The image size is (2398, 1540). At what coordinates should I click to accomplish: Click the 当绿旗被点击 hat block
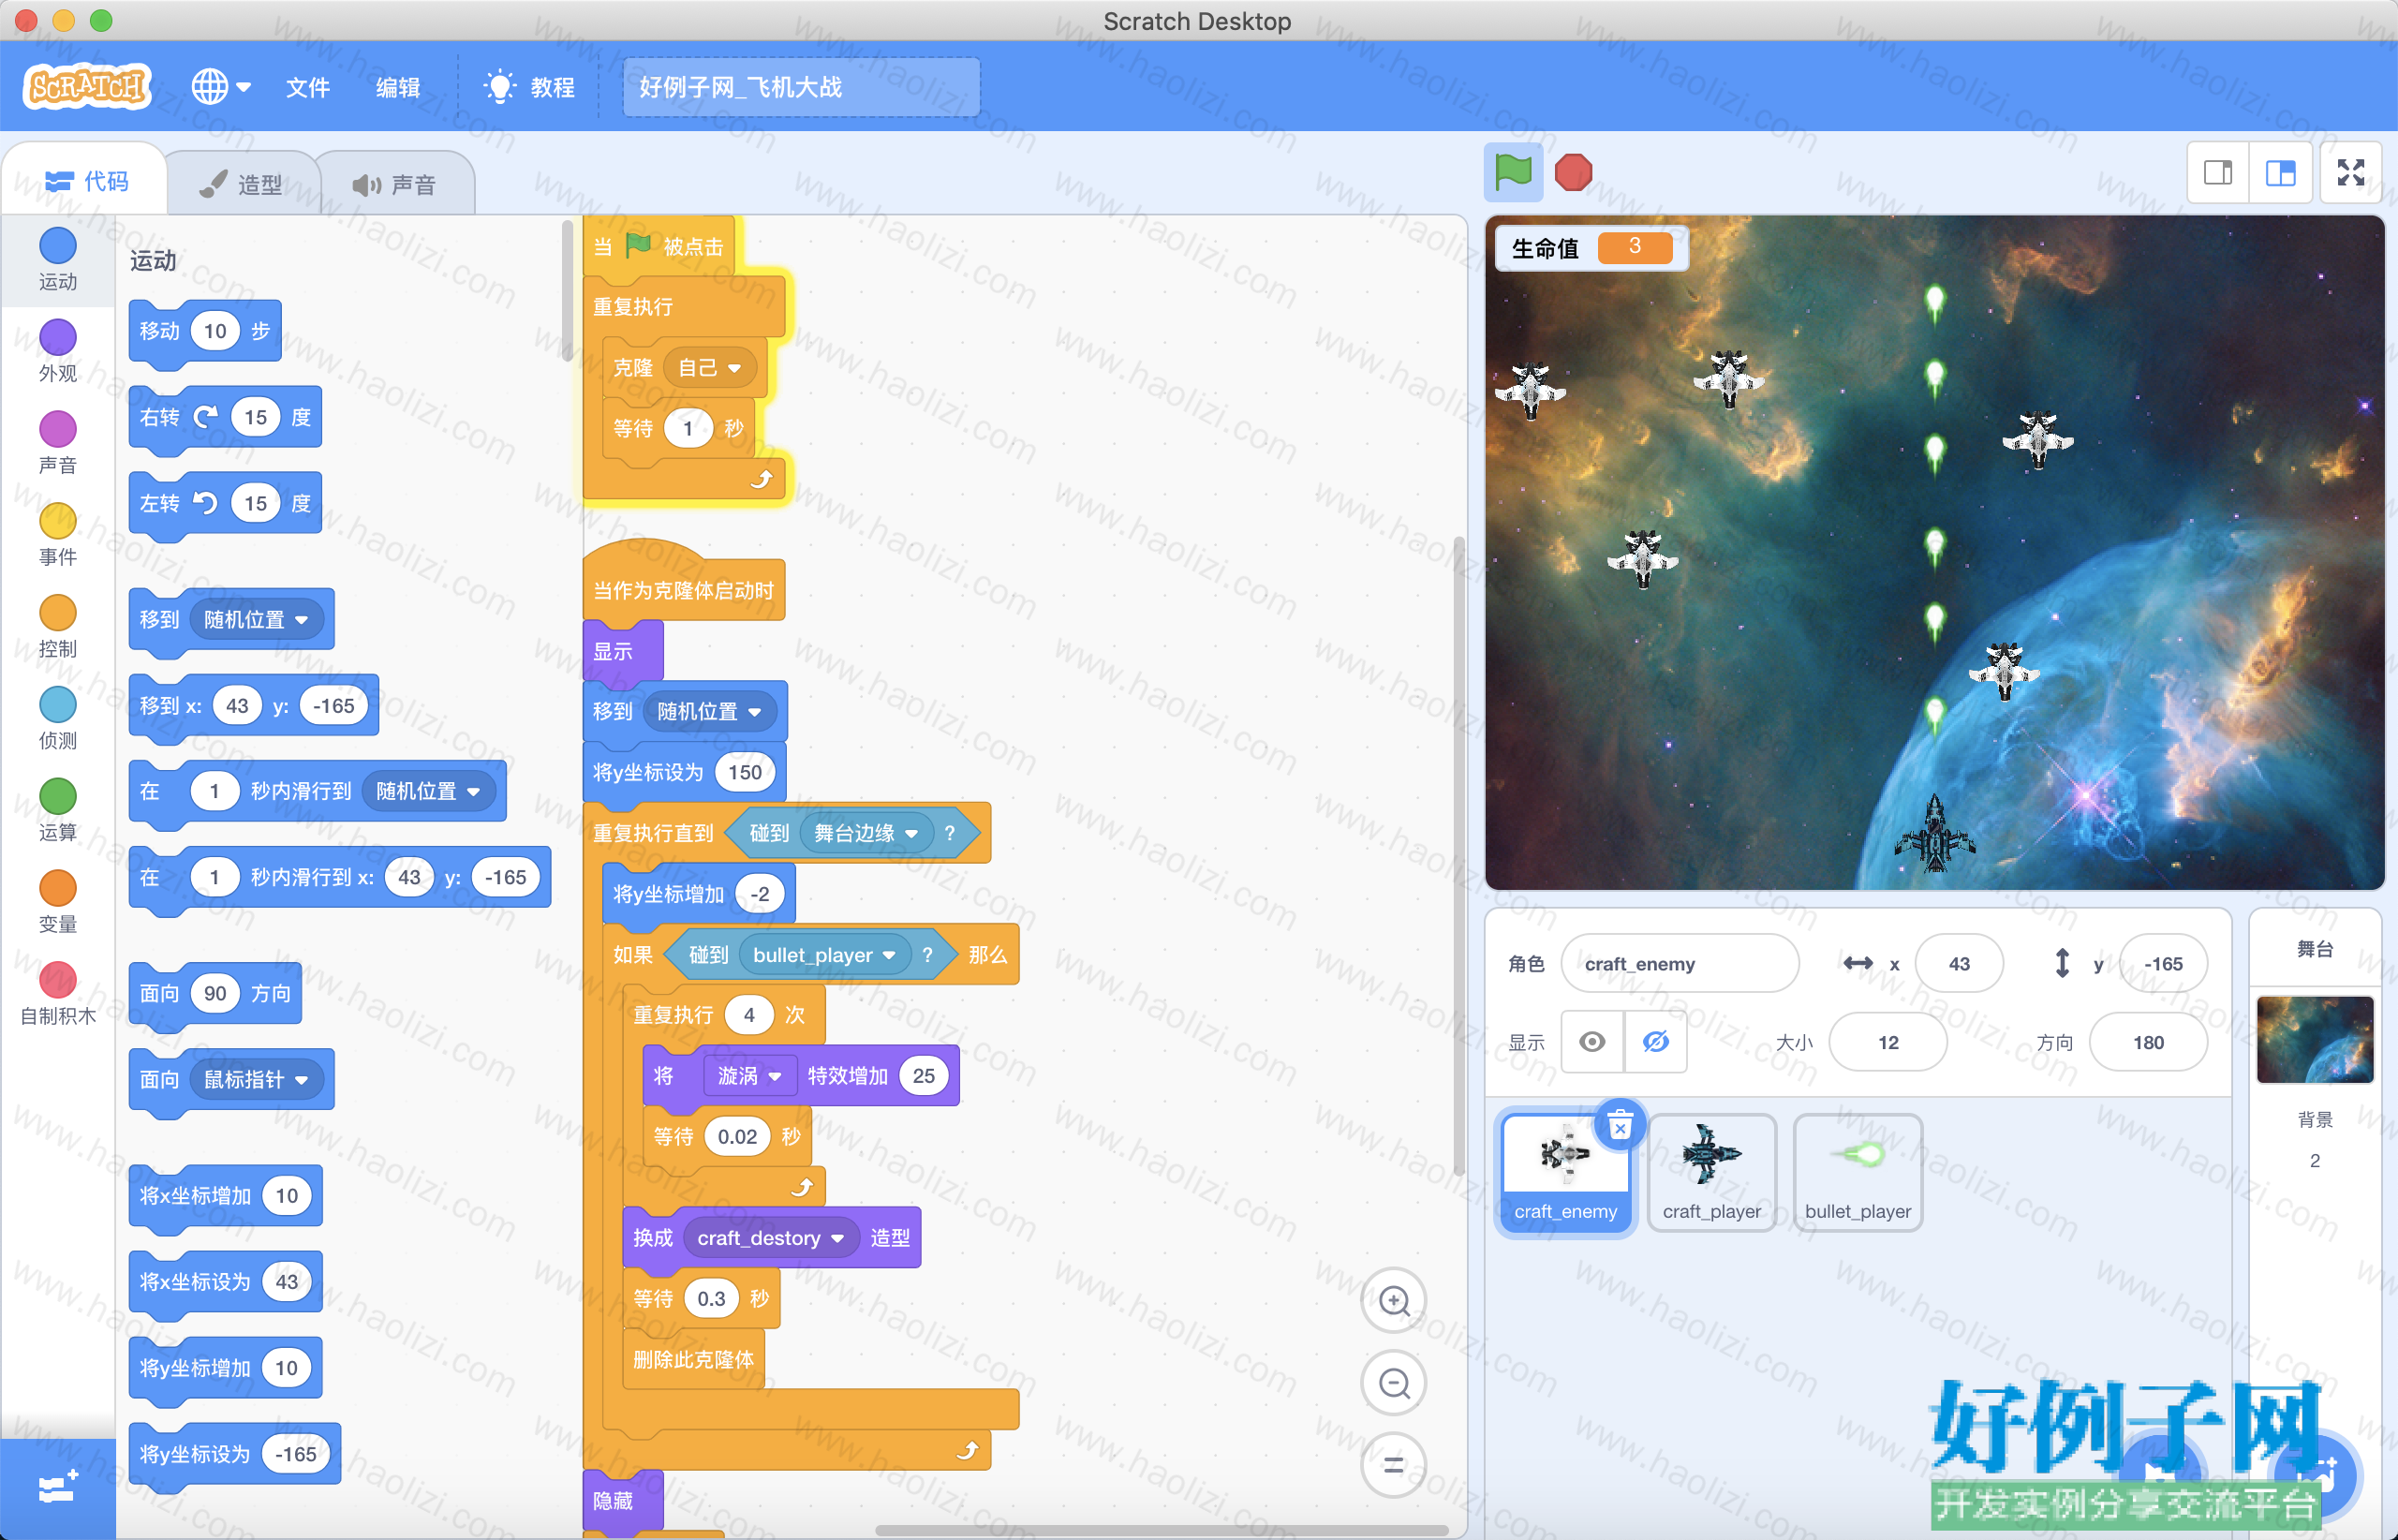point(660,245)
